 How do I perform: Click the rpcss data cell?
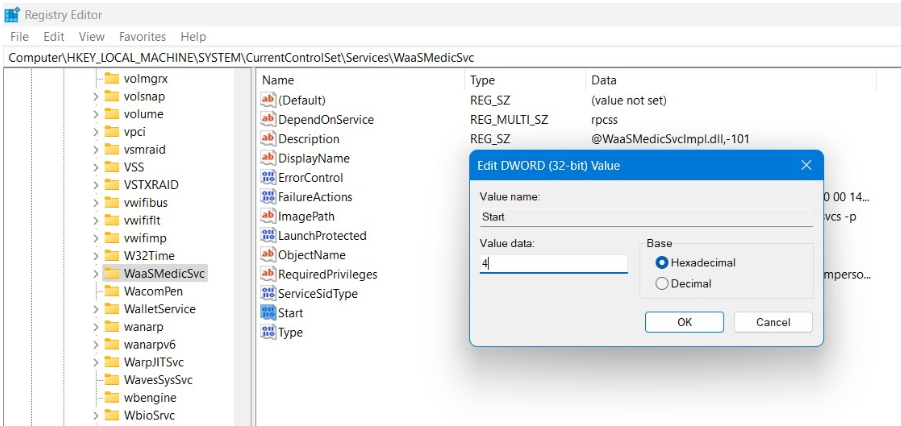[606, 120]
